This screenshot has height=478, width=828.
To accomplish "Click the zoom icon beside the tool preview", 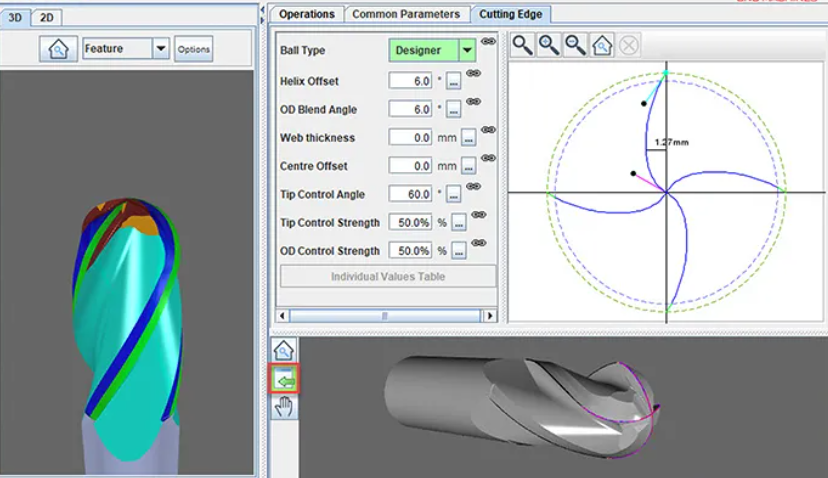I will tap(285, 351).
